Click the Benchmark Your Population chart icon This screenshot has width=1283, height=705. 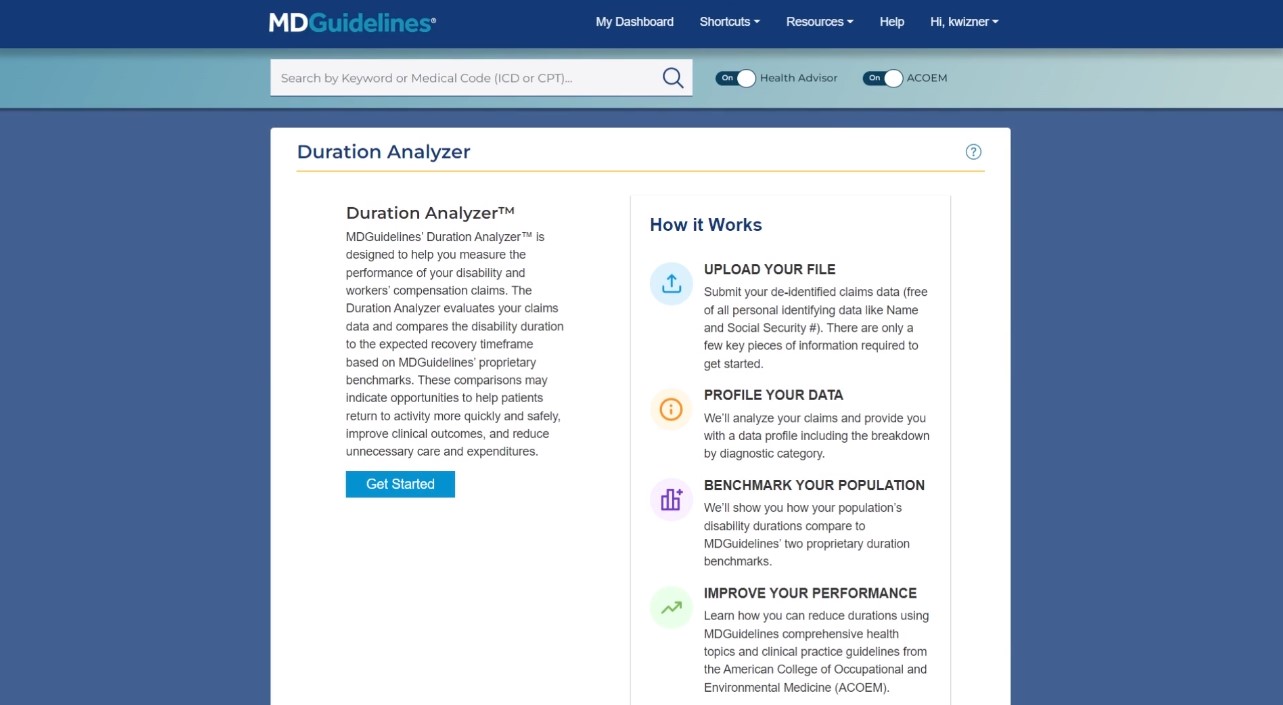click(670, 499)
